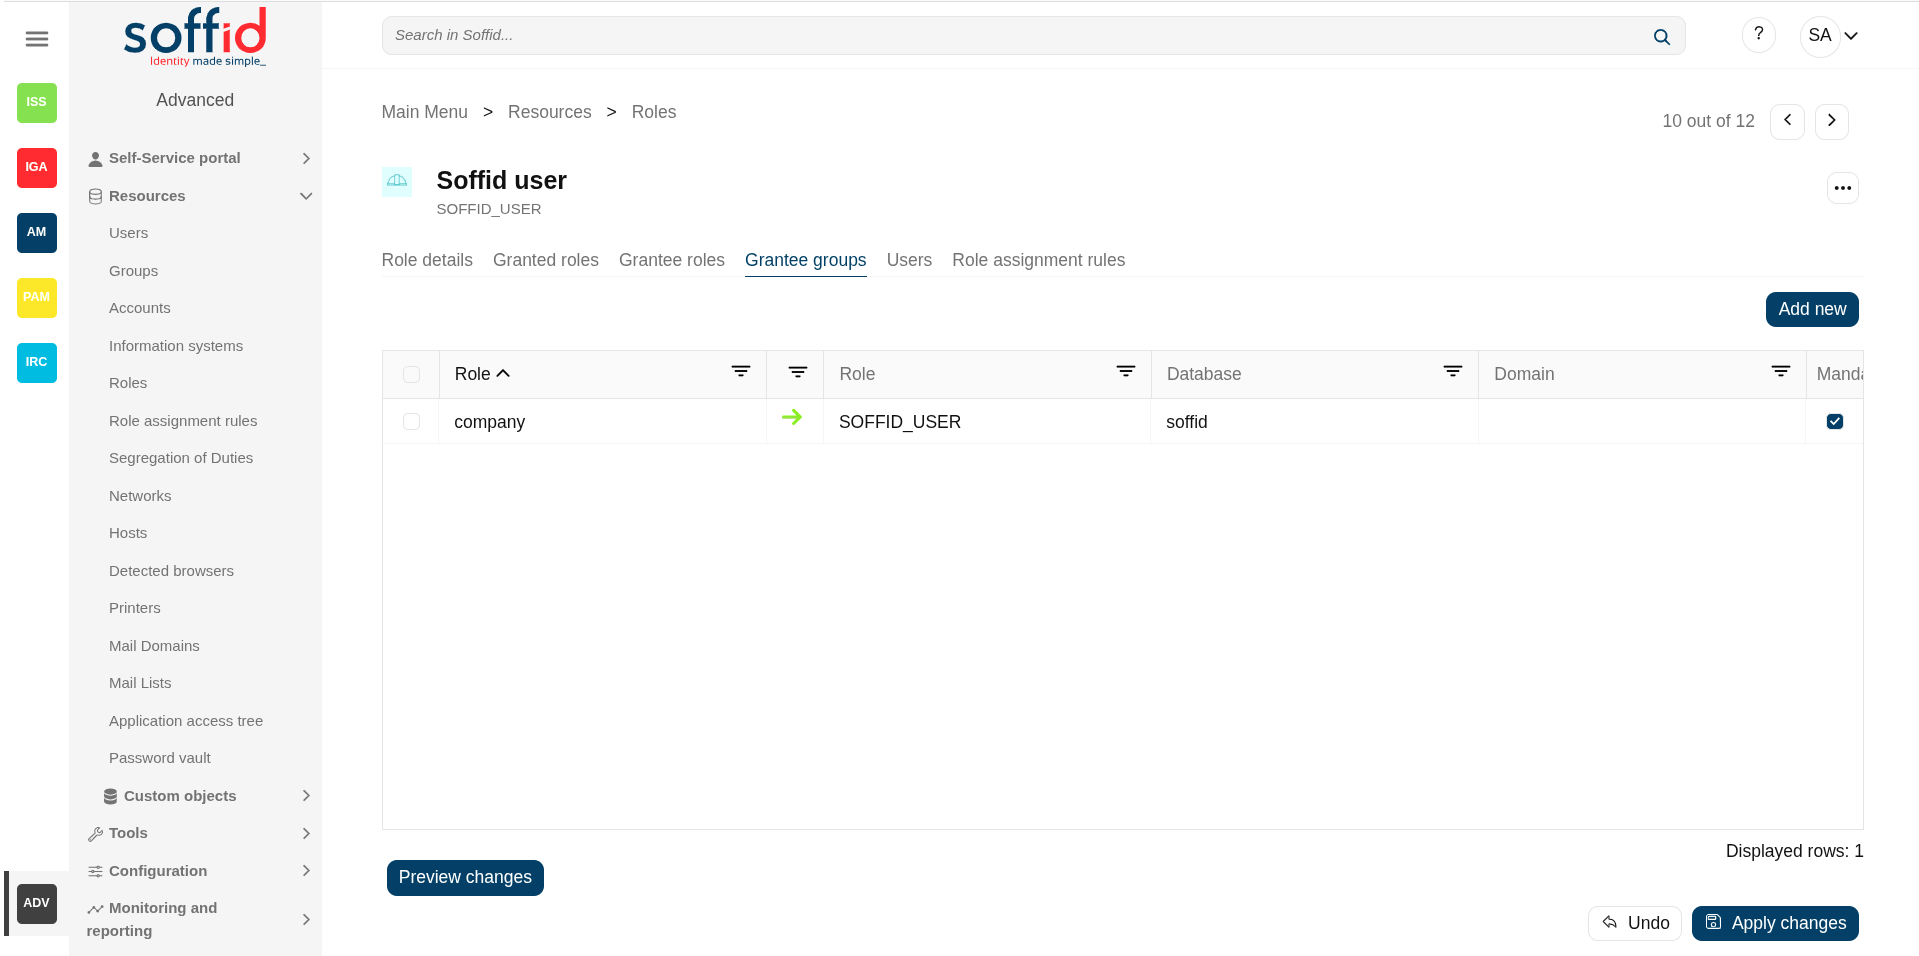Image resolution: width=1919 pixels, height=956 pixels.
Task: Open Networks in the sidebar
Action: (x=140, y=496)
